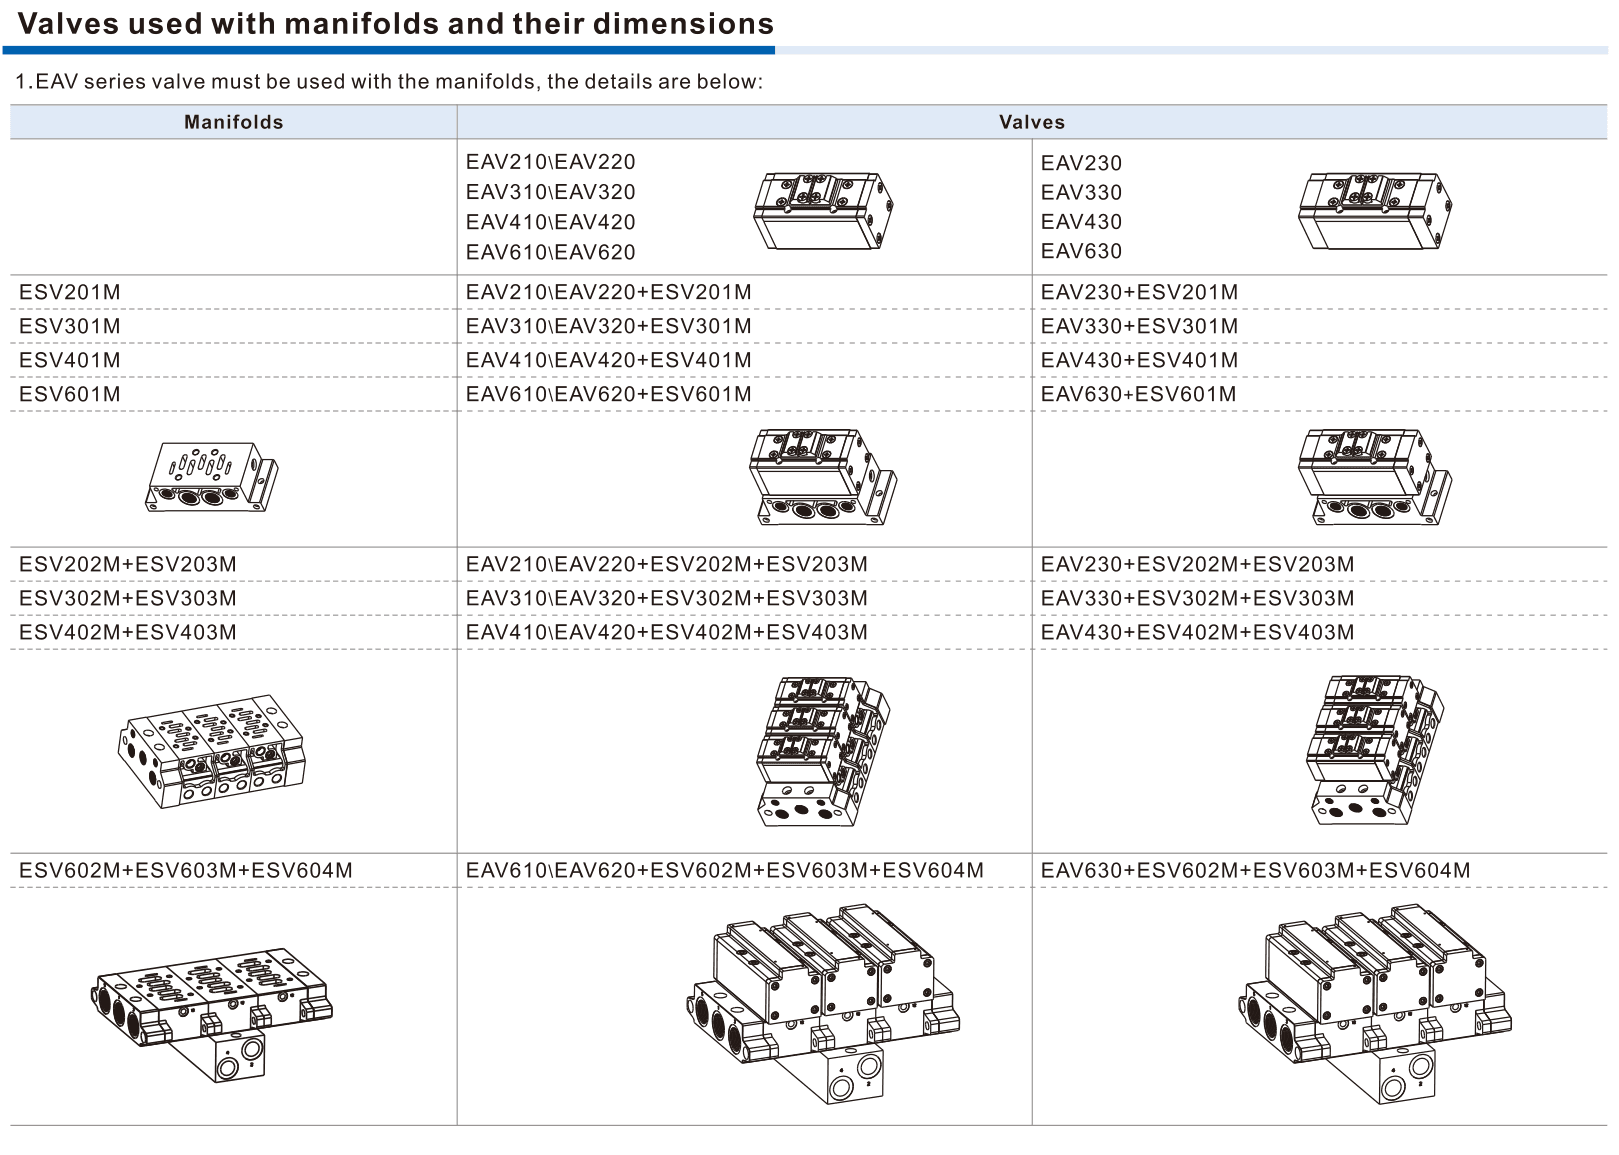Click the 'EAV610\EAV620' line in the header valve list

(550, 252)
